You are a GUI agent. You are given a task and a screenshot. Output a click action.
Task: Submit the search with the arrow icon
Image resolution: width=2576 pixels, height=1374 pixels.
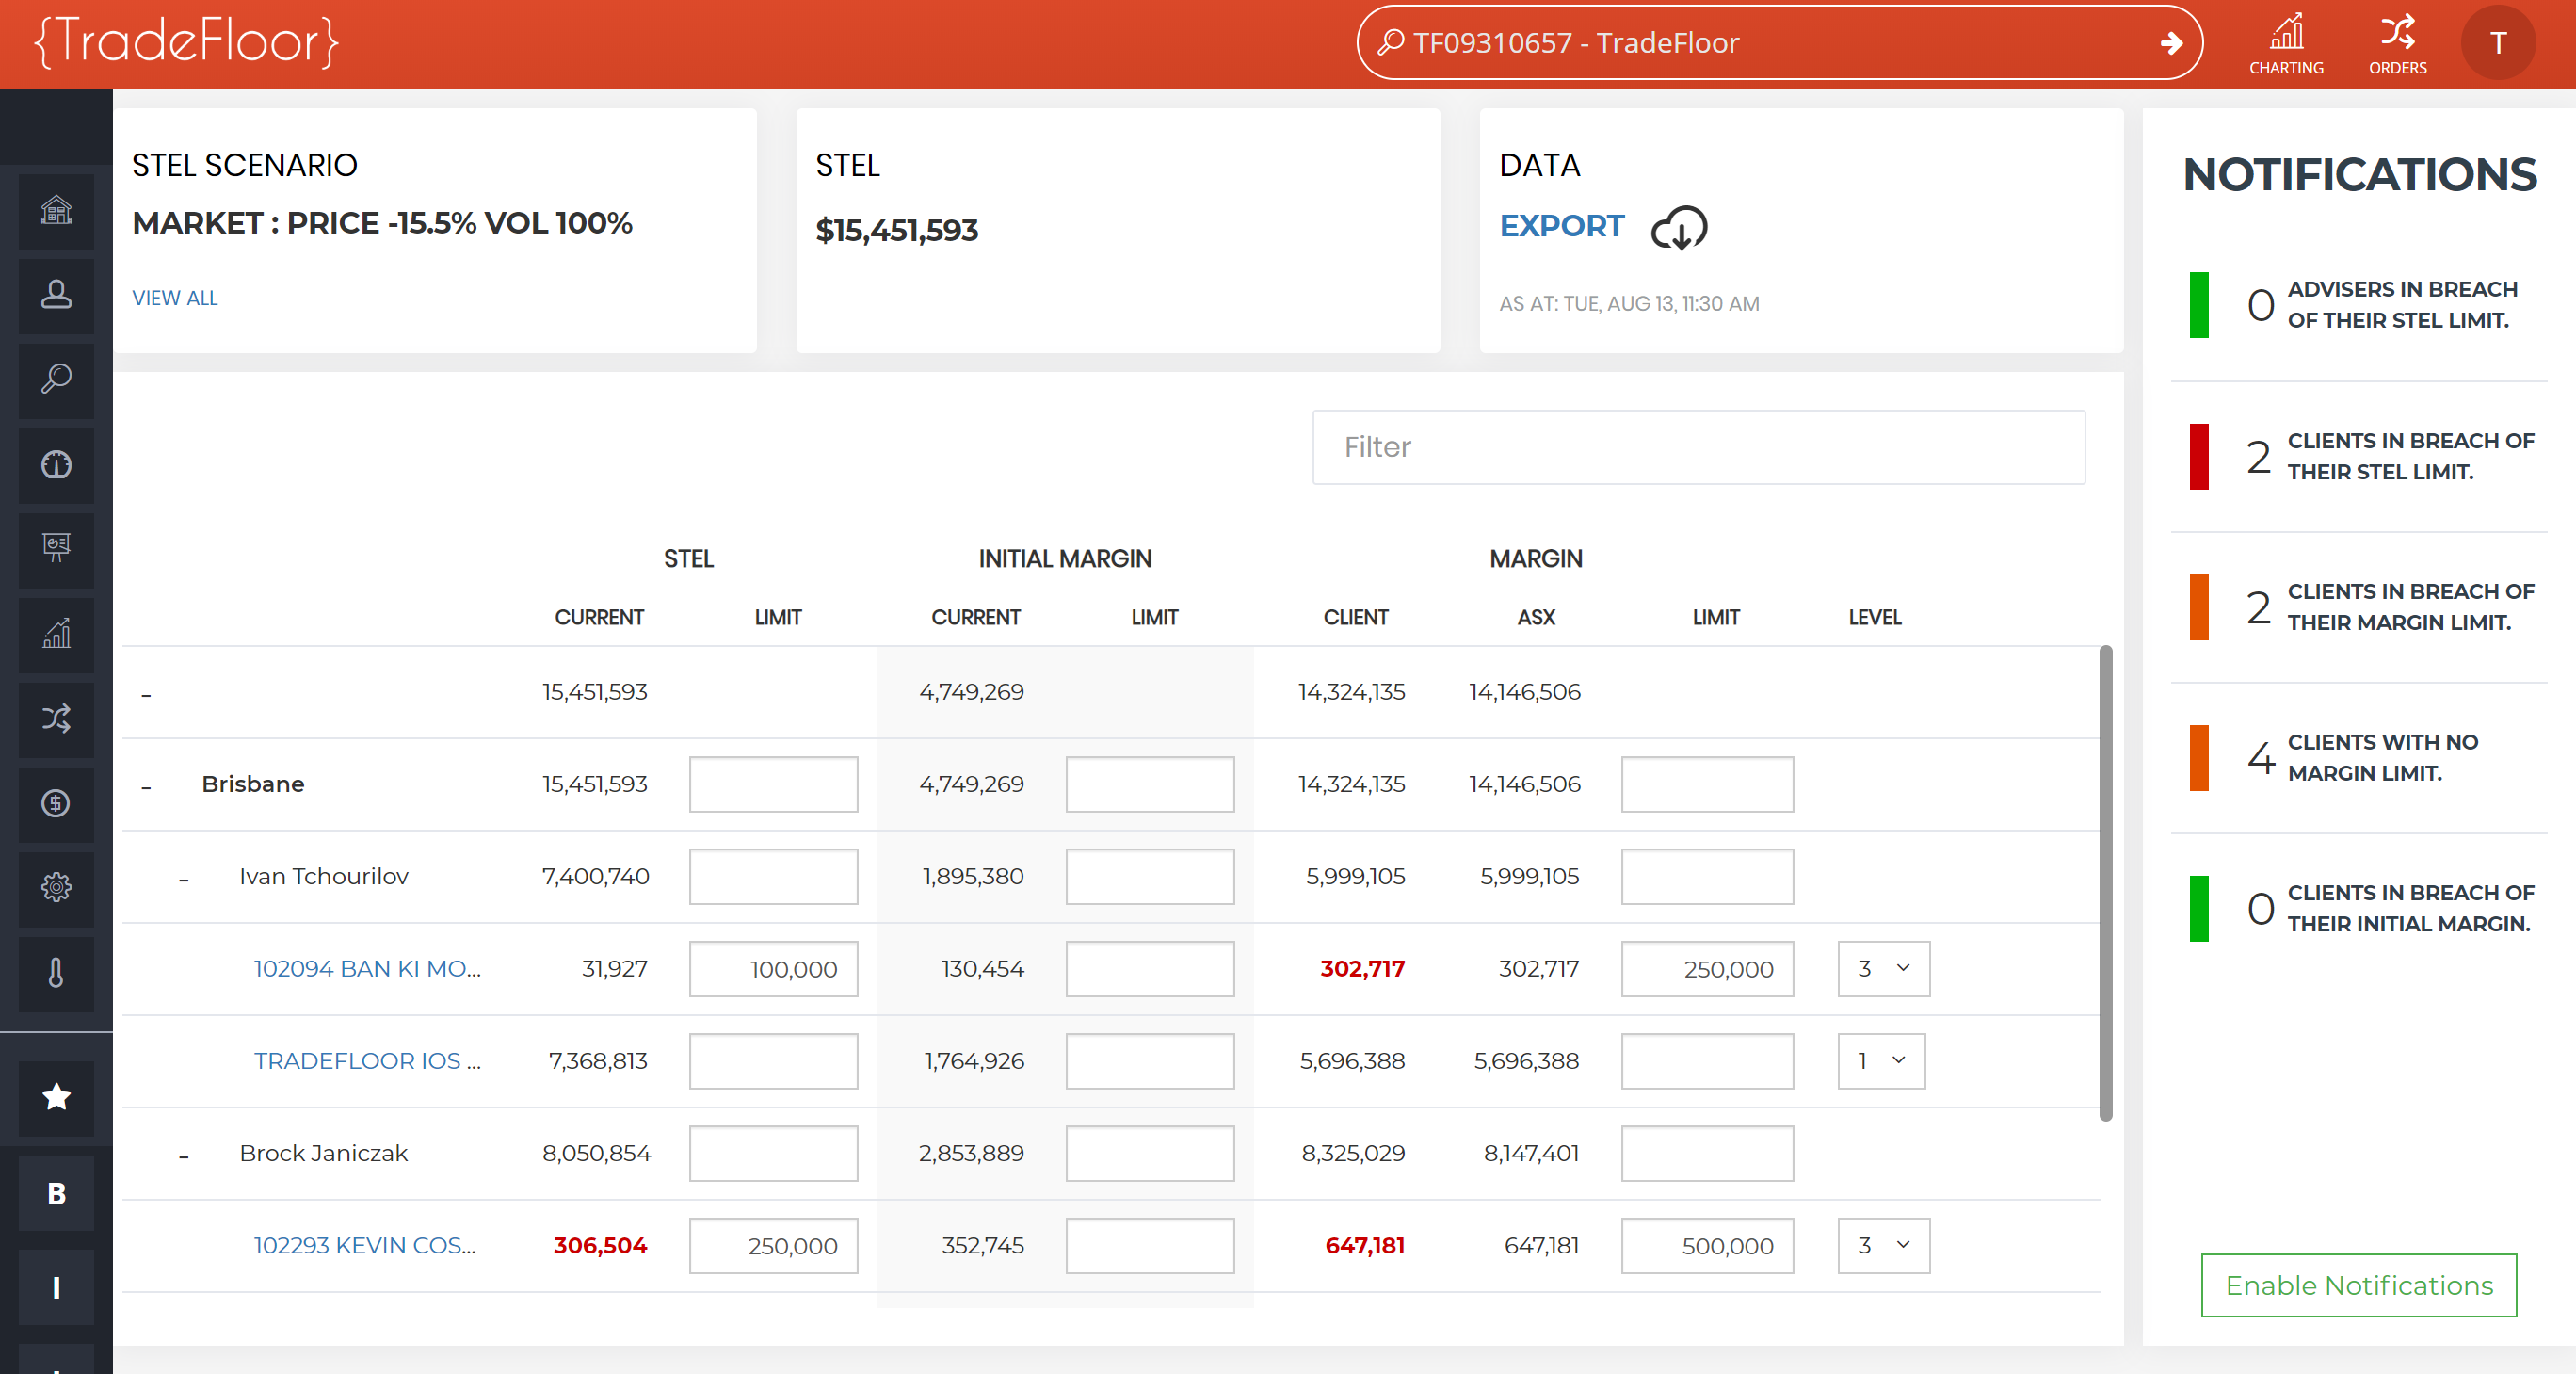tap(2171, 43)
